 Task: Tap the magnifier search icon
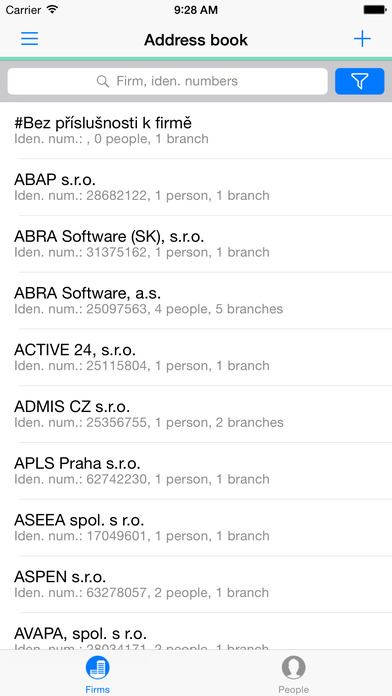pos(103,81)
